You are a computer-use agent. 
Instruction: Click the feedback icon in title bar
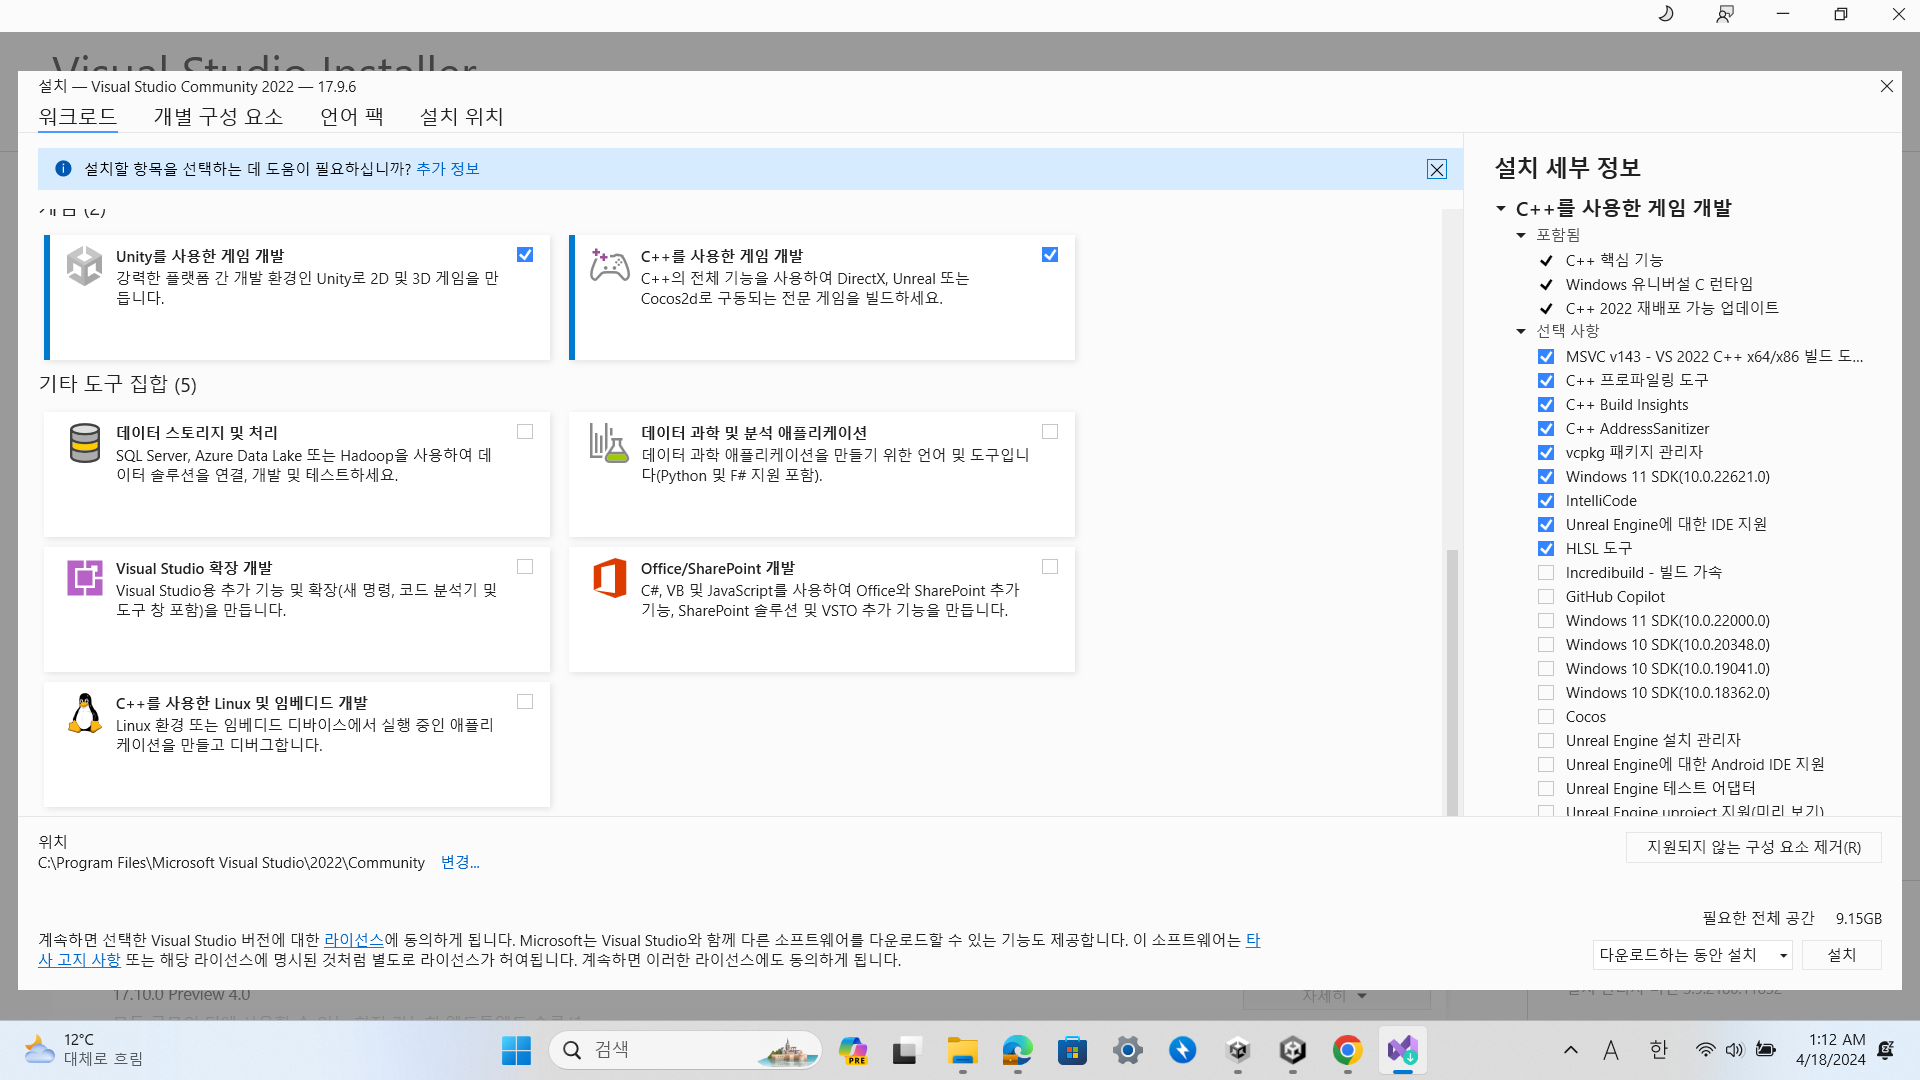[1725, 14]
